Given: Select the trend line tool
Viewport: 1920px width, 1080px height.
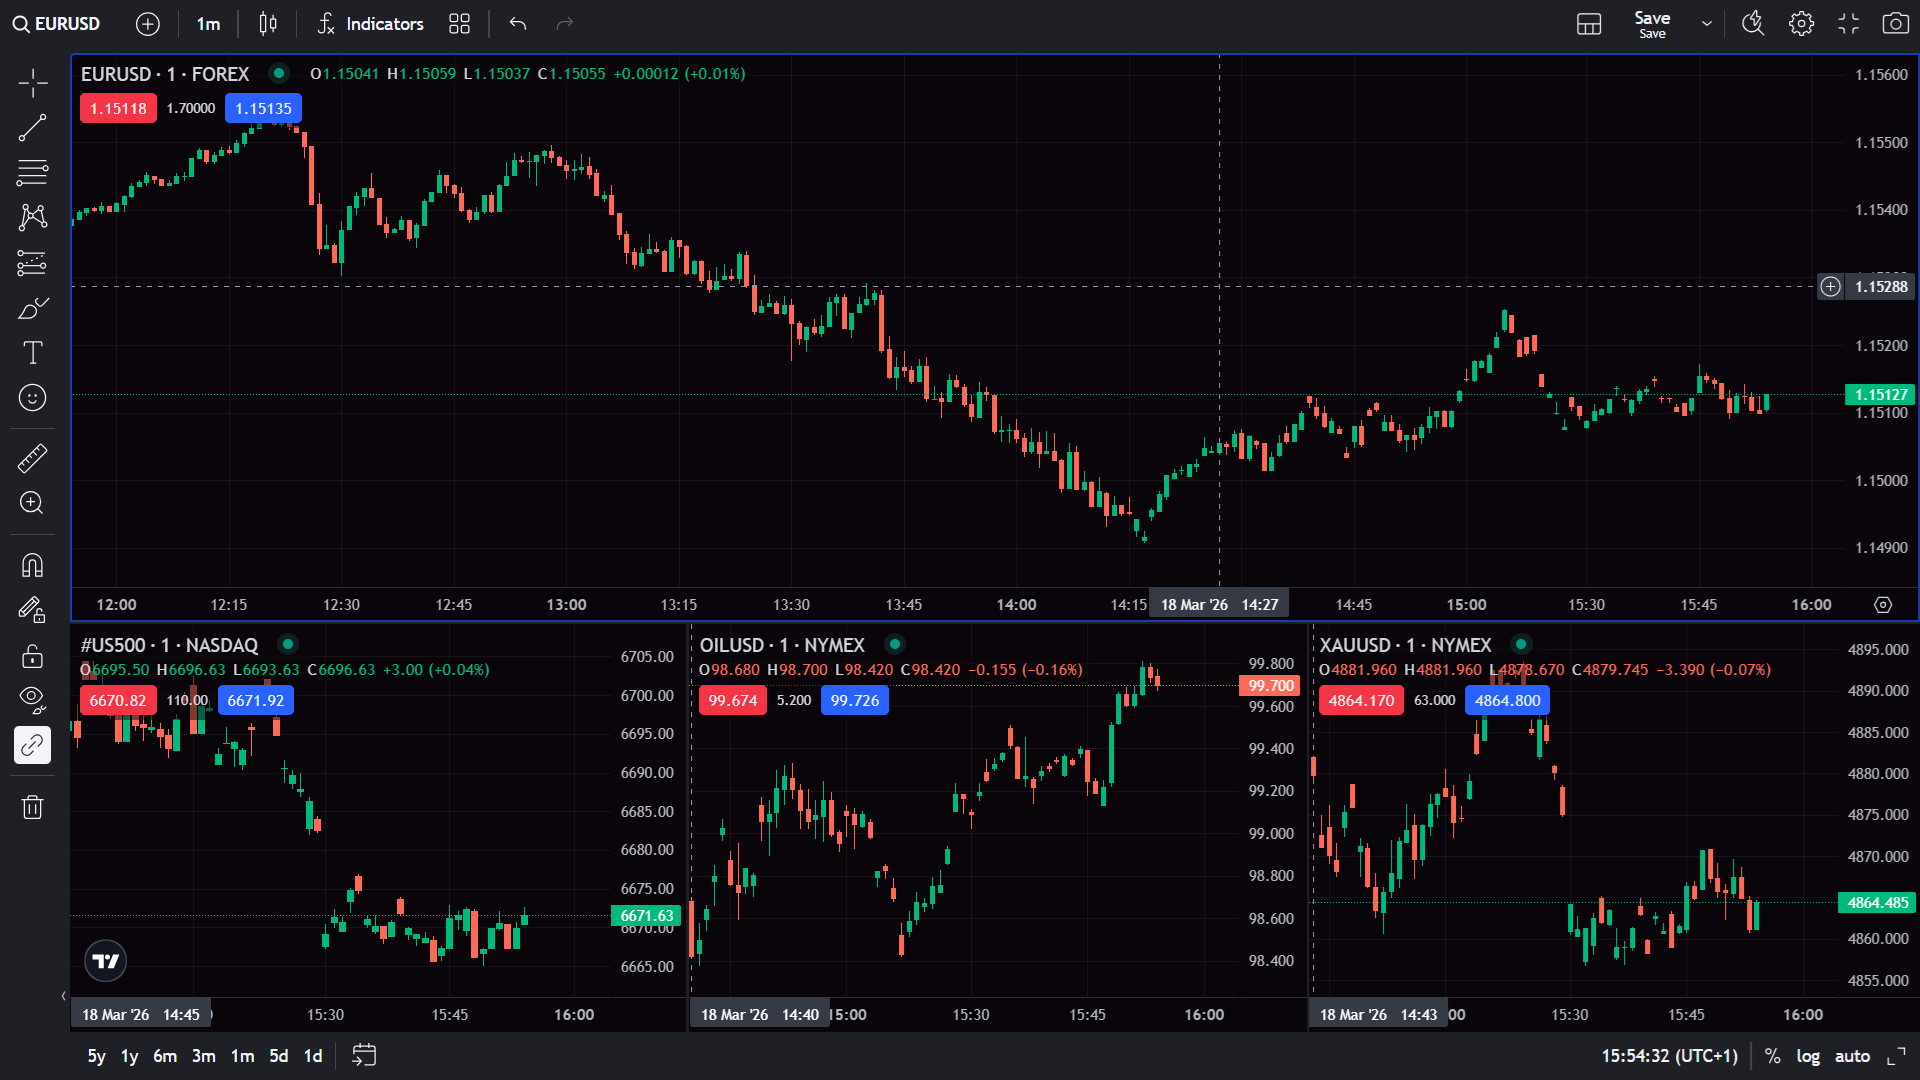Looking at the screenshot, I should click(x=33, y=128).
